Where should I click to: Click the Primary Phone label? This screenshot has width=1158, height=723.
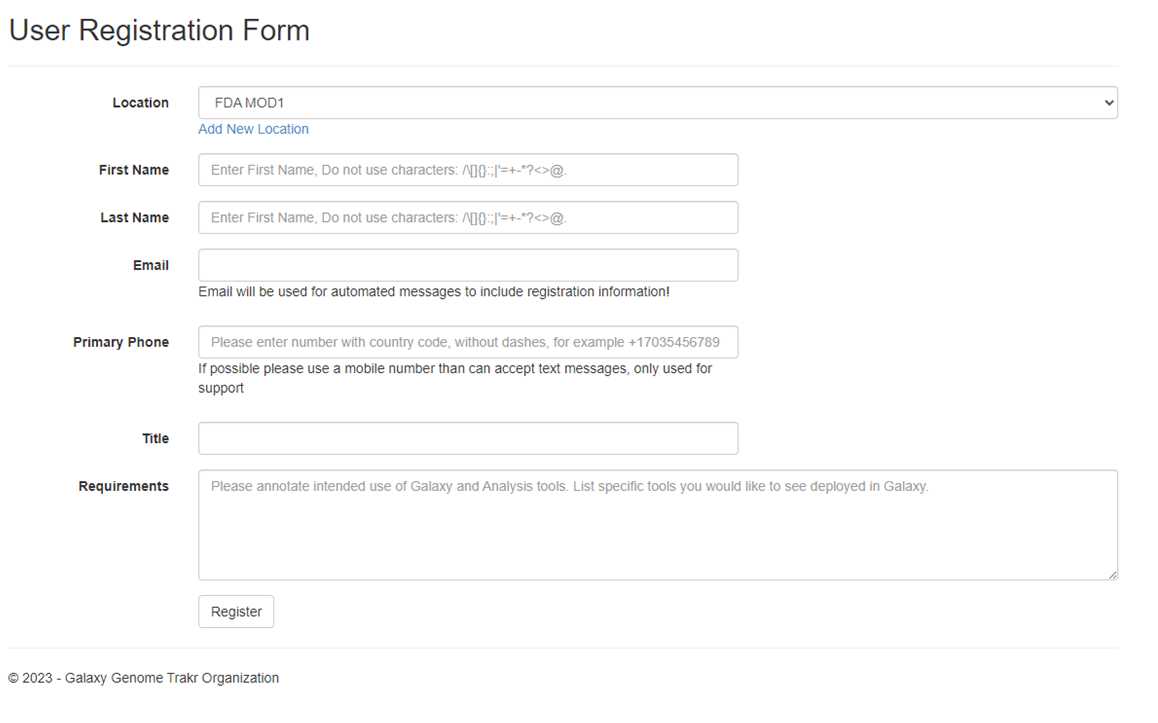121,342
